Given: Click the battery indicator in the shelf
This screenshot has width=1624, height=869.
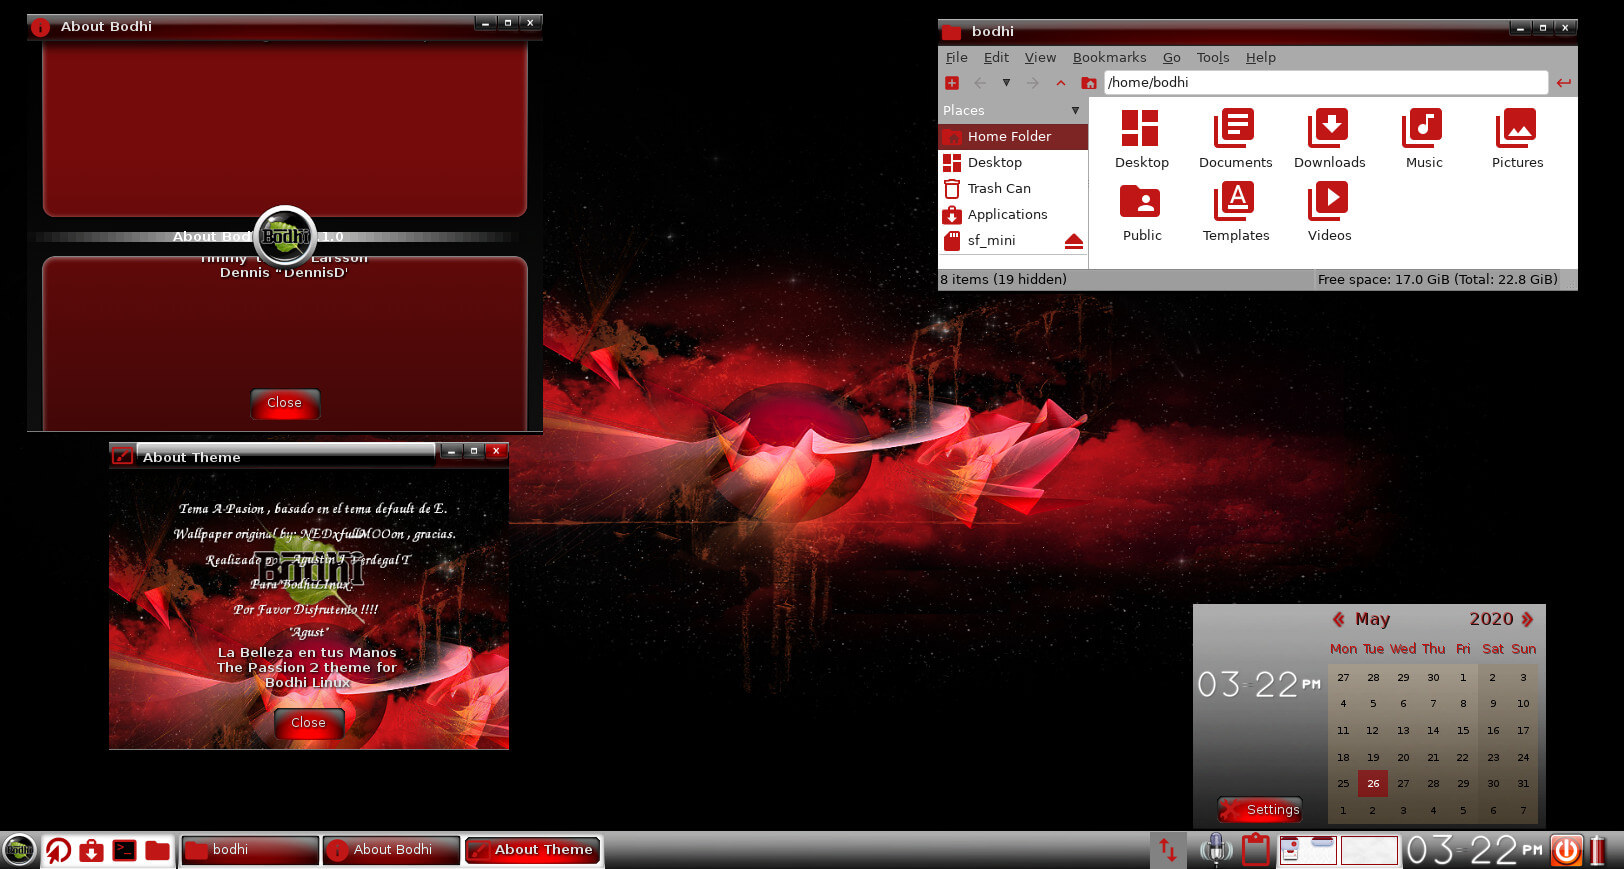Looking at the screenshot, I should pos(1599,851).
